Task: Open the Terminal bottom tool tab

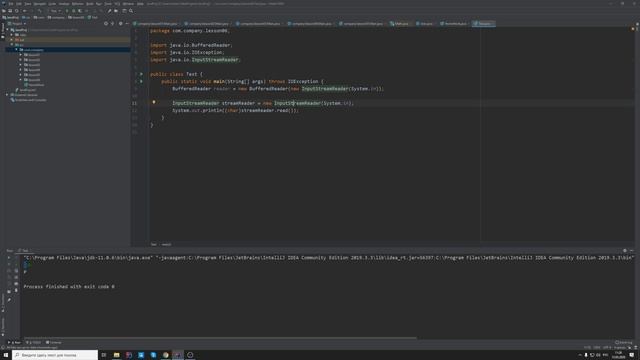Action: point(54,342)
